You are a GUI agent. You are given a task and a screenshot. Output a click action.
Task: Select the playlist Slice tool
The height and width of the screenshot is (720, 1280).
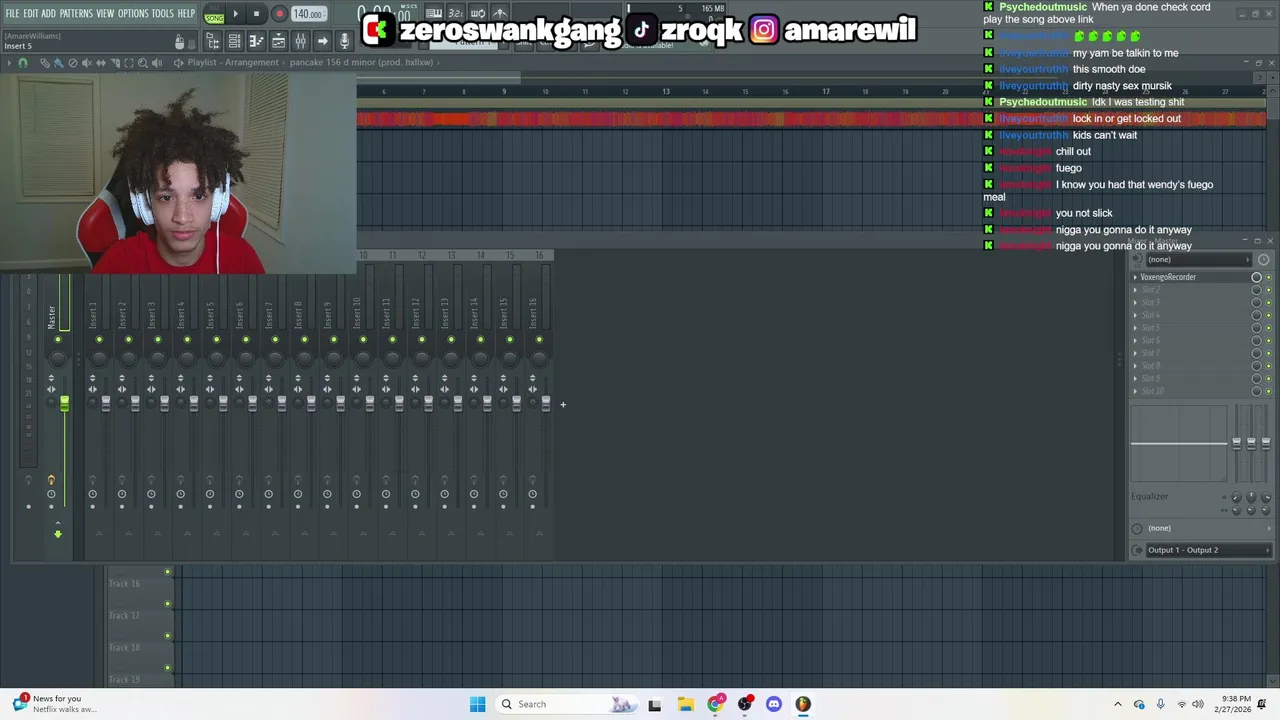(x=114, y=63)
